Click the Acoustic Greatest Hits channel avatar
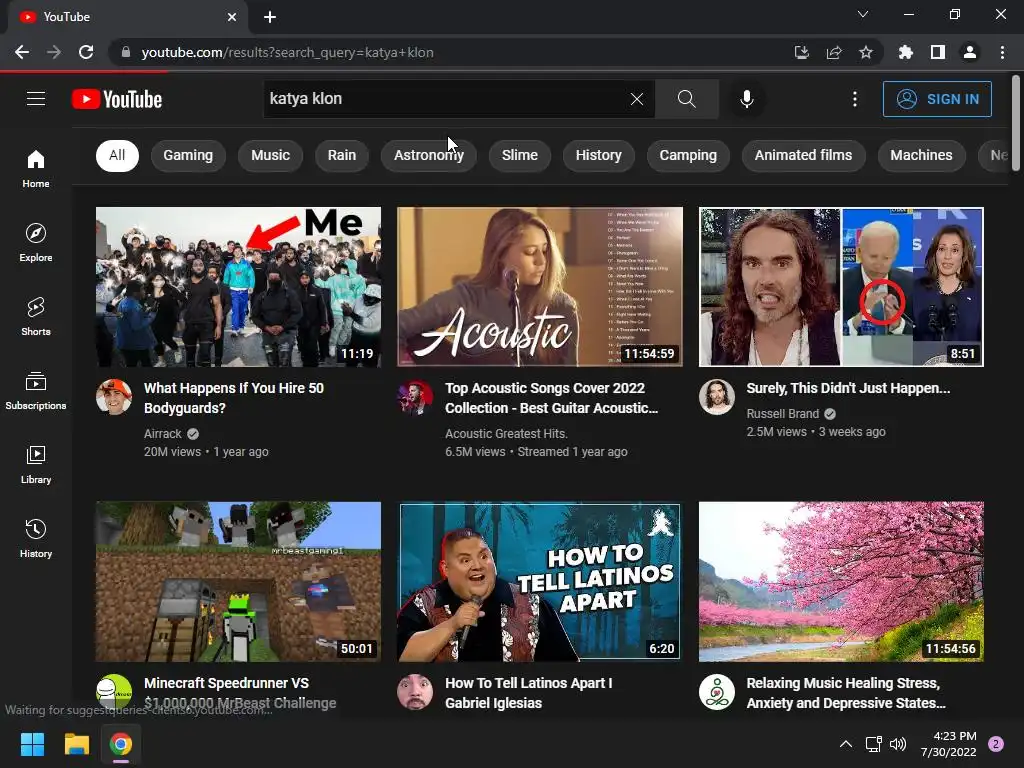Viewport: 1024px width, 768px height. tap(415, 397)
